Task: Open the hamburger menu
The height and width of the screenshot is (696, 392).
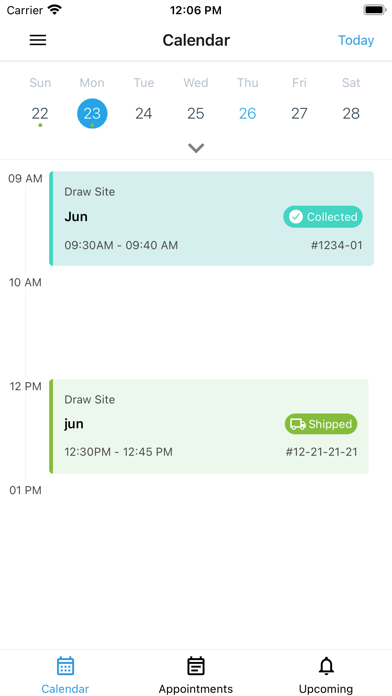Action: 38,40
